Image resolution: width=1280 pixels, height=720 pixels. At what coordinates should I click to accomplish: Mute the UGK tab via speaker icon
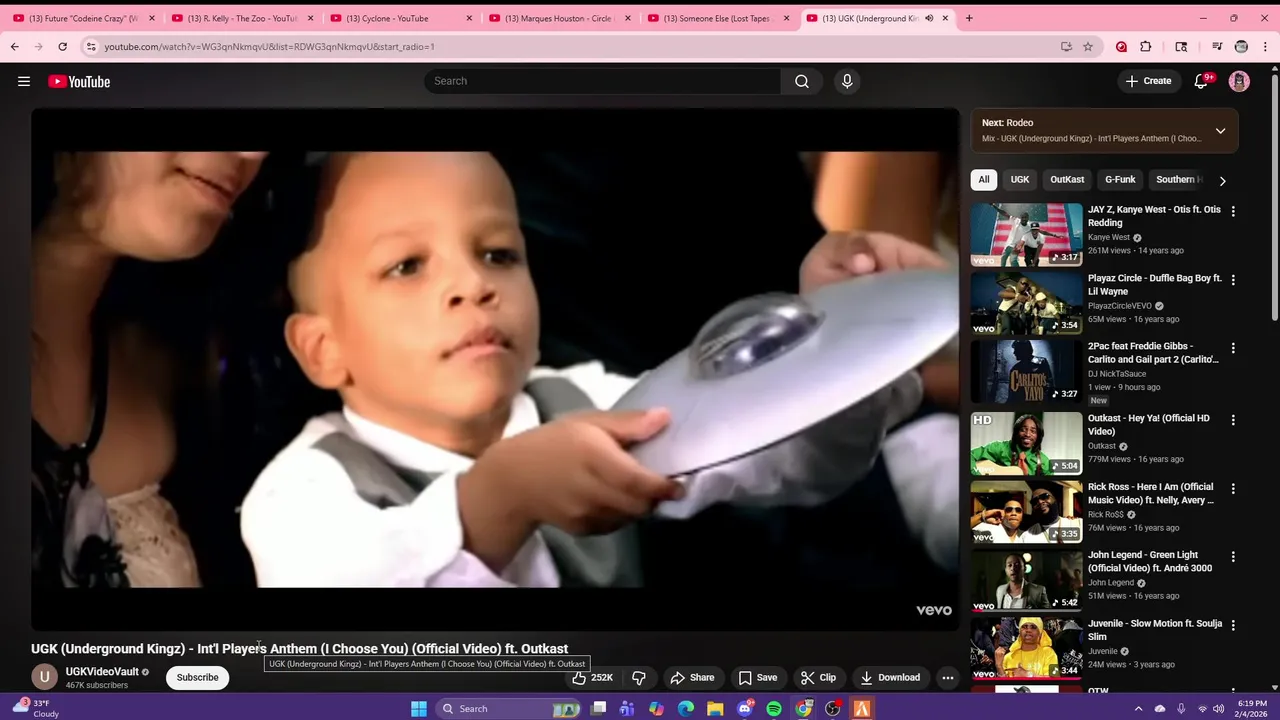pyautogui.click(x=929, y=18)
